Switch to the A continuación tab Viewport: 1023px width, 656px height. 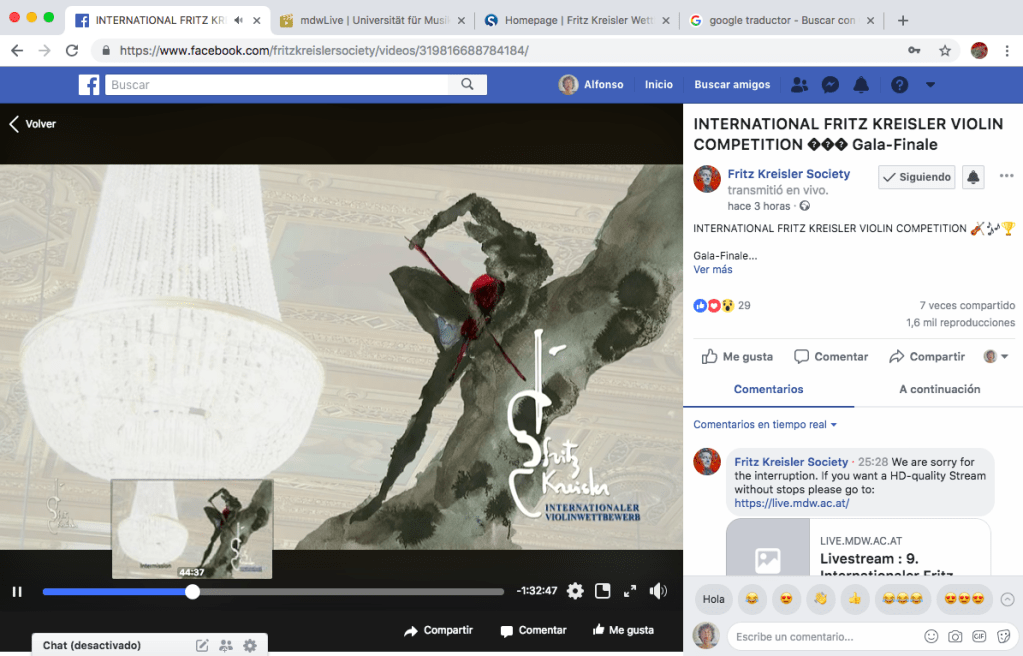[939, 389]
